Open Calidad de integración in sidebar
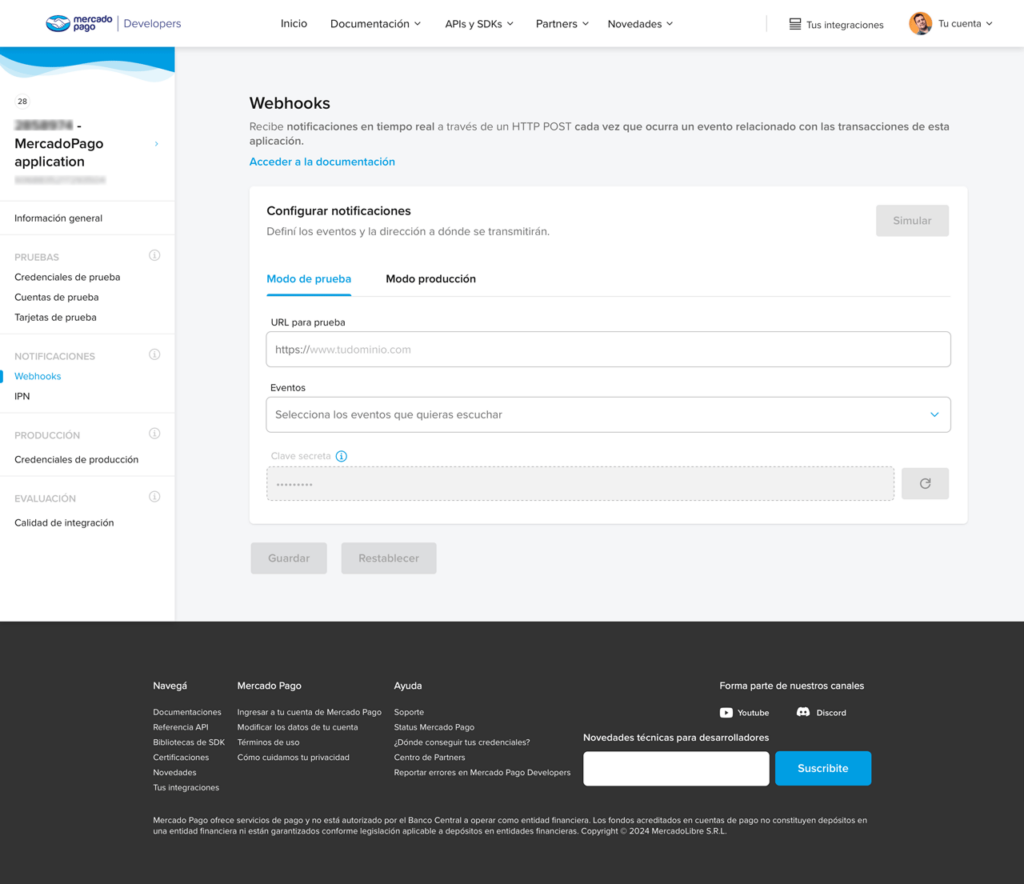 point(64,523)
